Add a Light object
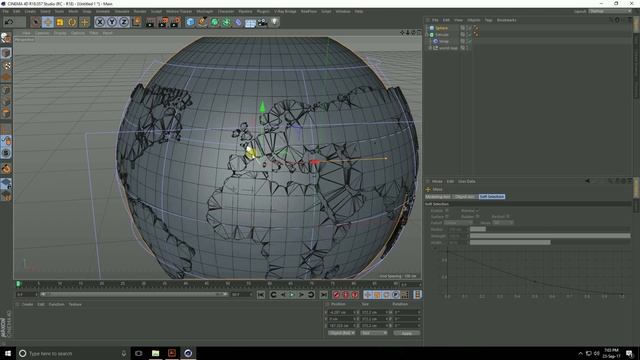Screen dimensions: 640x360 (x=274, y=22)
